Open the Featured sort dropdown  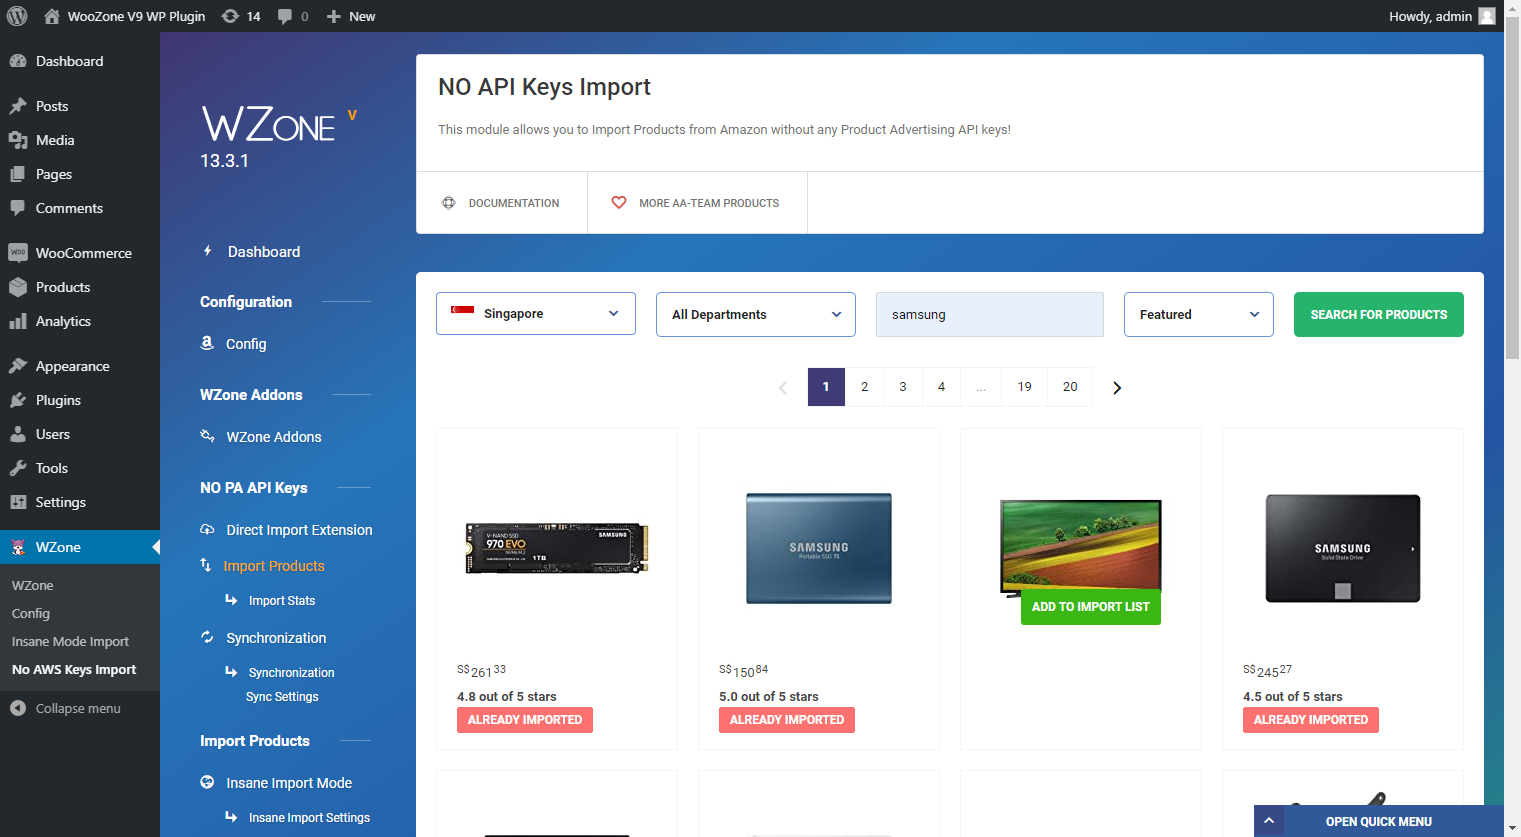tap(1199, 314)
